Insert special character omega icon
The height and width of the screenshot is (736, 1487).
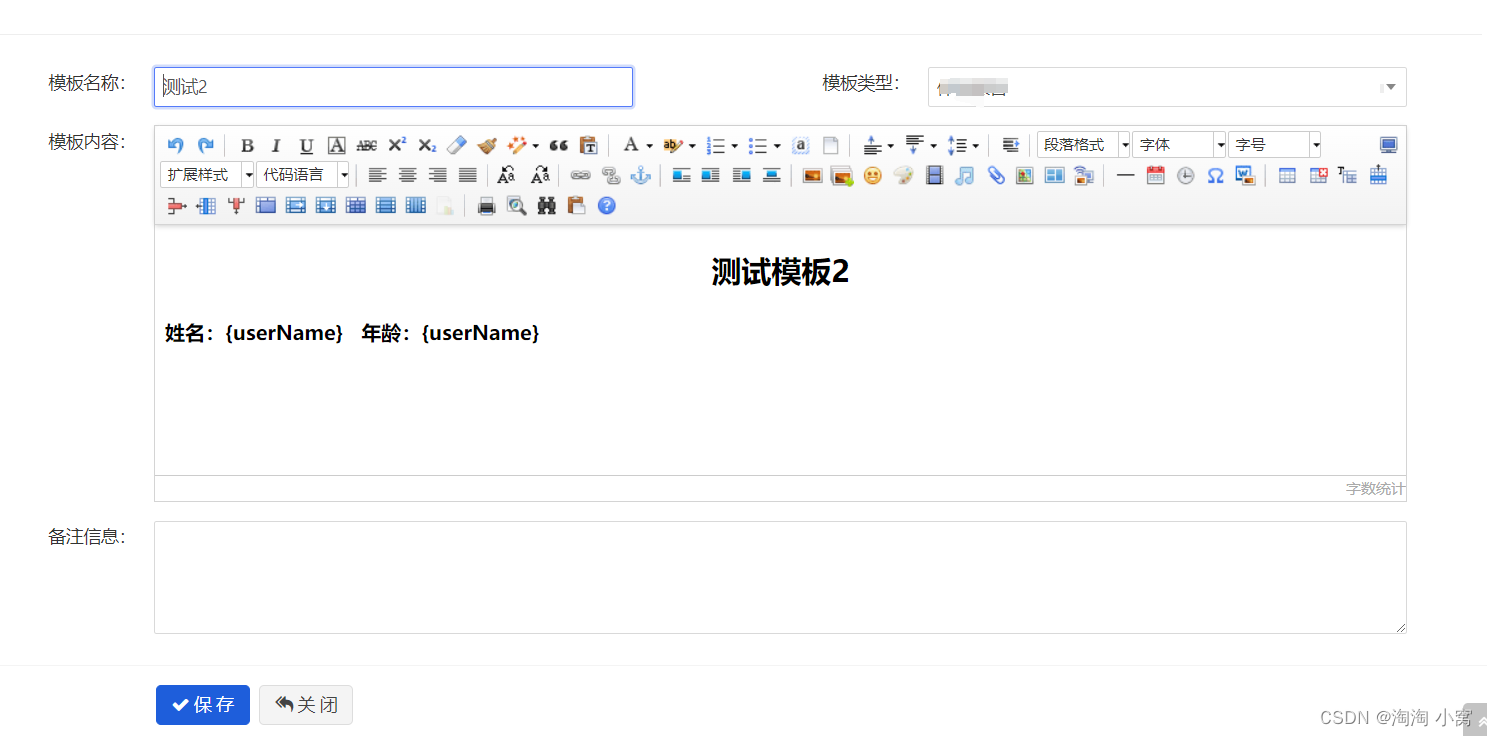point(1215,175)
